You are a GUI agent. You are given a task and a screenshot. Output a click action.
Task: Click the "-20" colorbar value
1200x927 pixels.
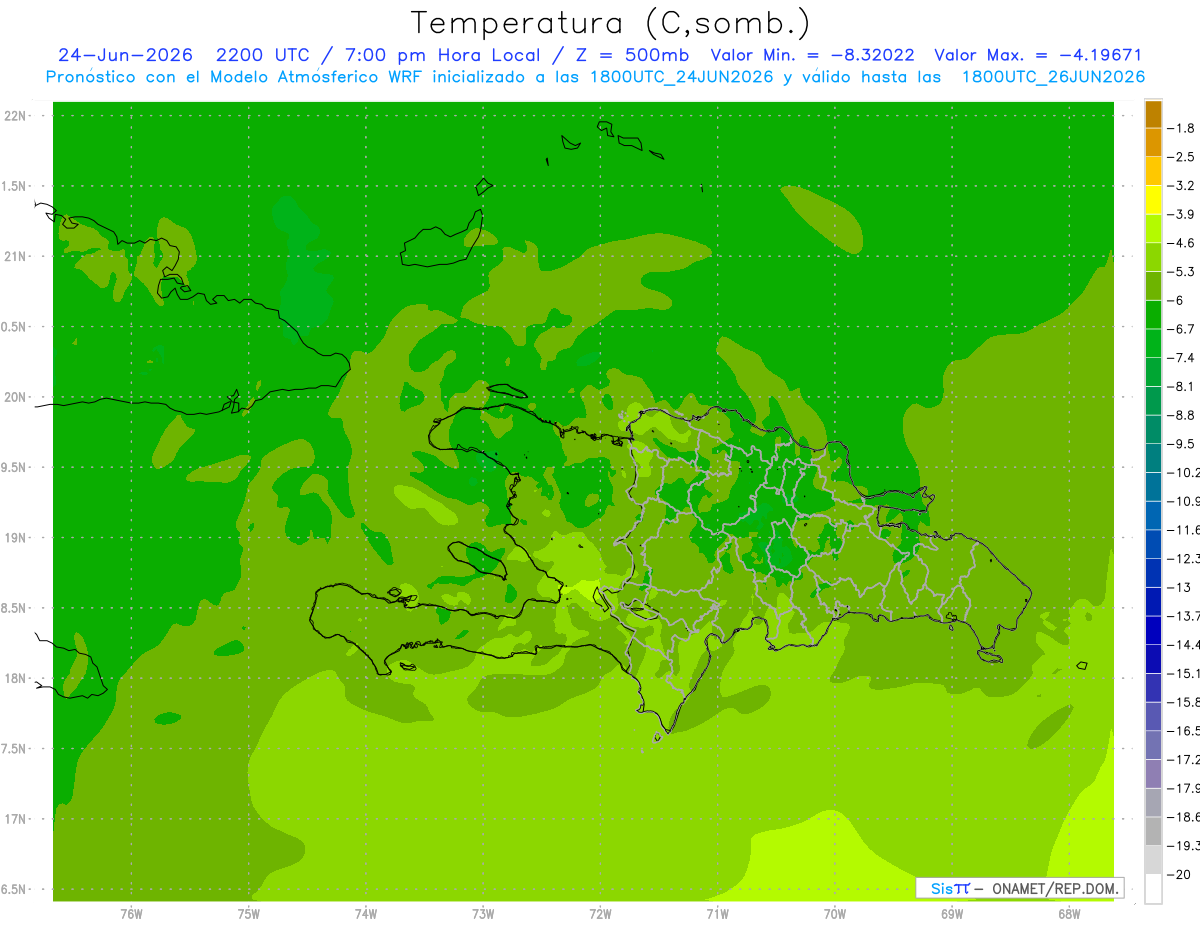[x=1179, y=874]
